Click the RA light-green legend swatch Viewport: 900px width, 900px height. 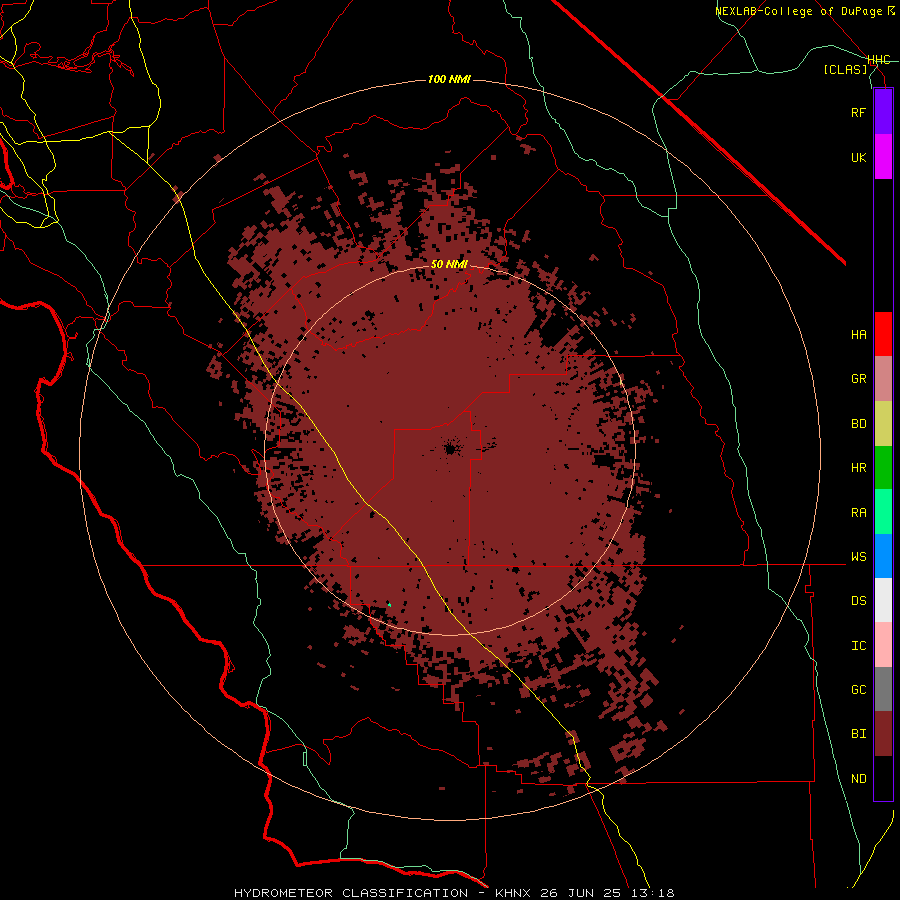pyautogui.click(x=883, y=512)
